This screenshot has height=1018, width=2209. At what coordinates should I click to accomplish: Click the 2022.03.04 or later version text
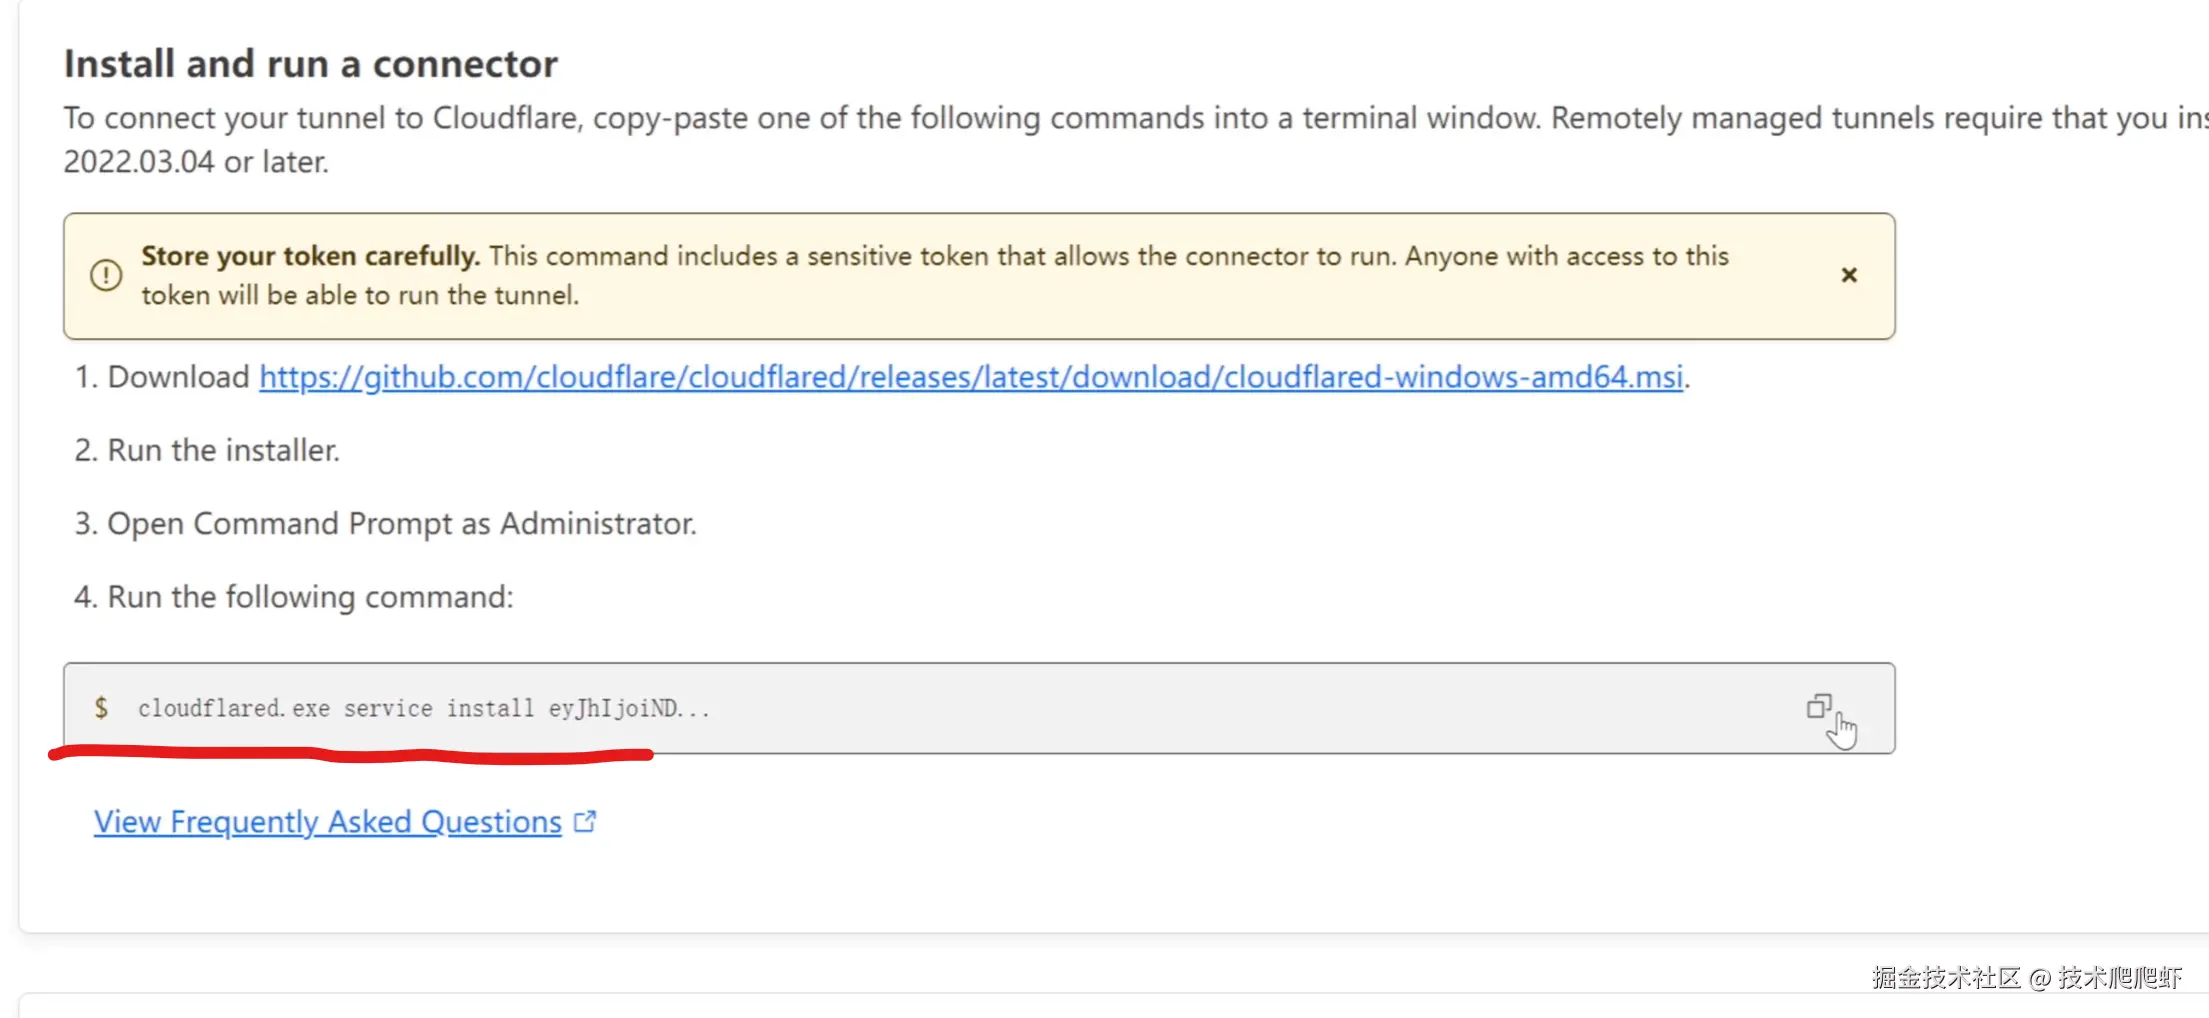click(x=196, y=162)
